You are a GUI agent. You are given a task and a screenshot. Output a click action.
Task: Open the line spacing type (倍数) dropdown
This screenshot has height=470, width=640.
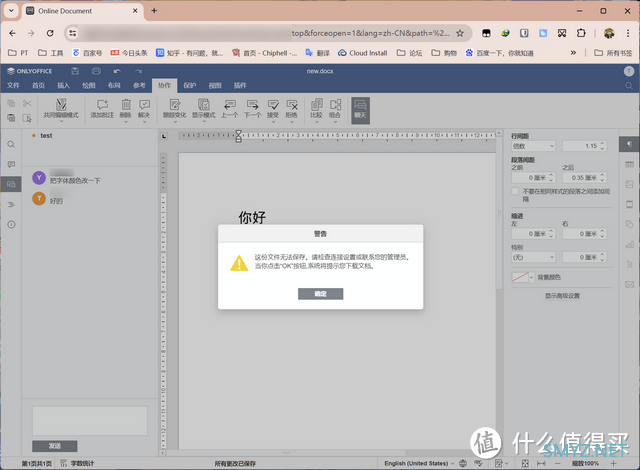pos(533,146)
